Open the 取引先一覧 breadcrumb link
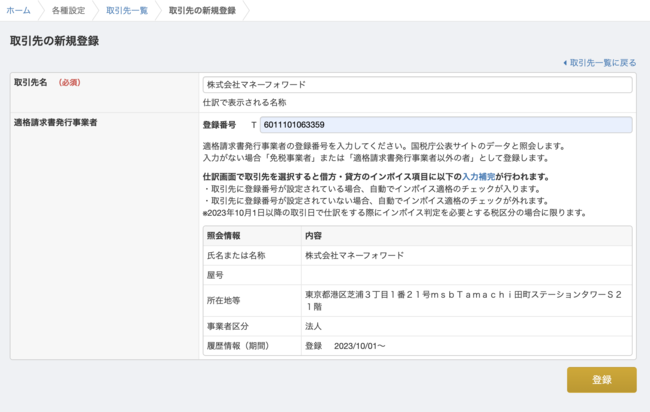Viewport: 650px width, 412px height. [x=127, y=10]
